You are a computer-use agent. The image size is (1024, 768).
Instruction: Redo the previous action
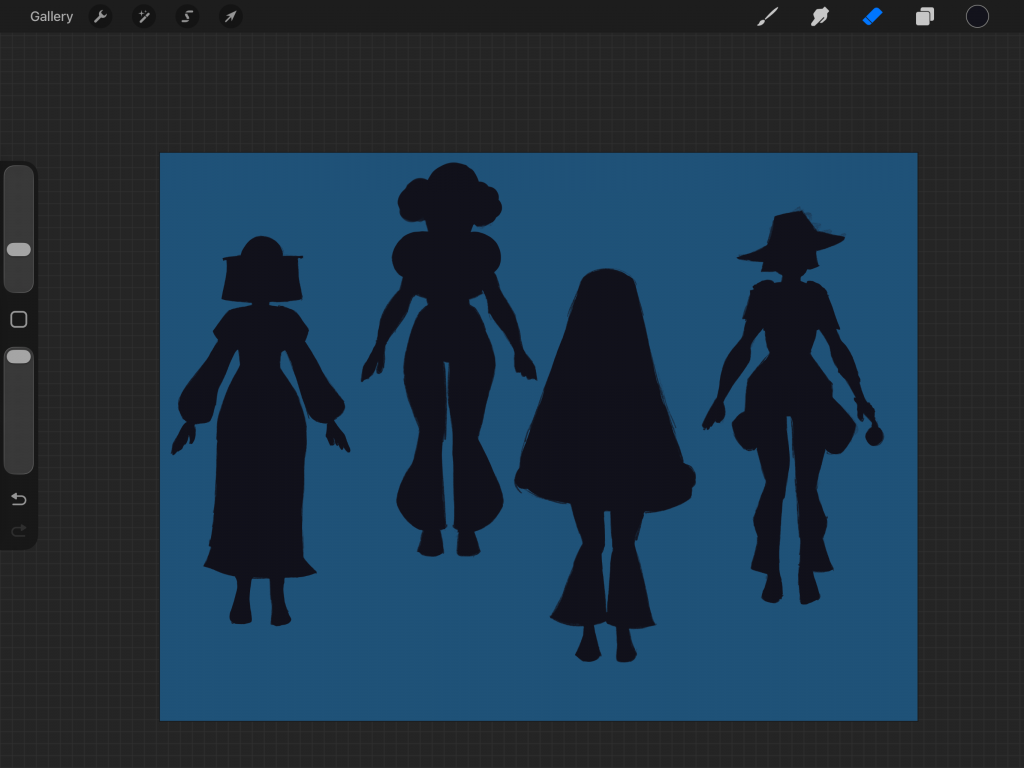(x=18, y=531)
